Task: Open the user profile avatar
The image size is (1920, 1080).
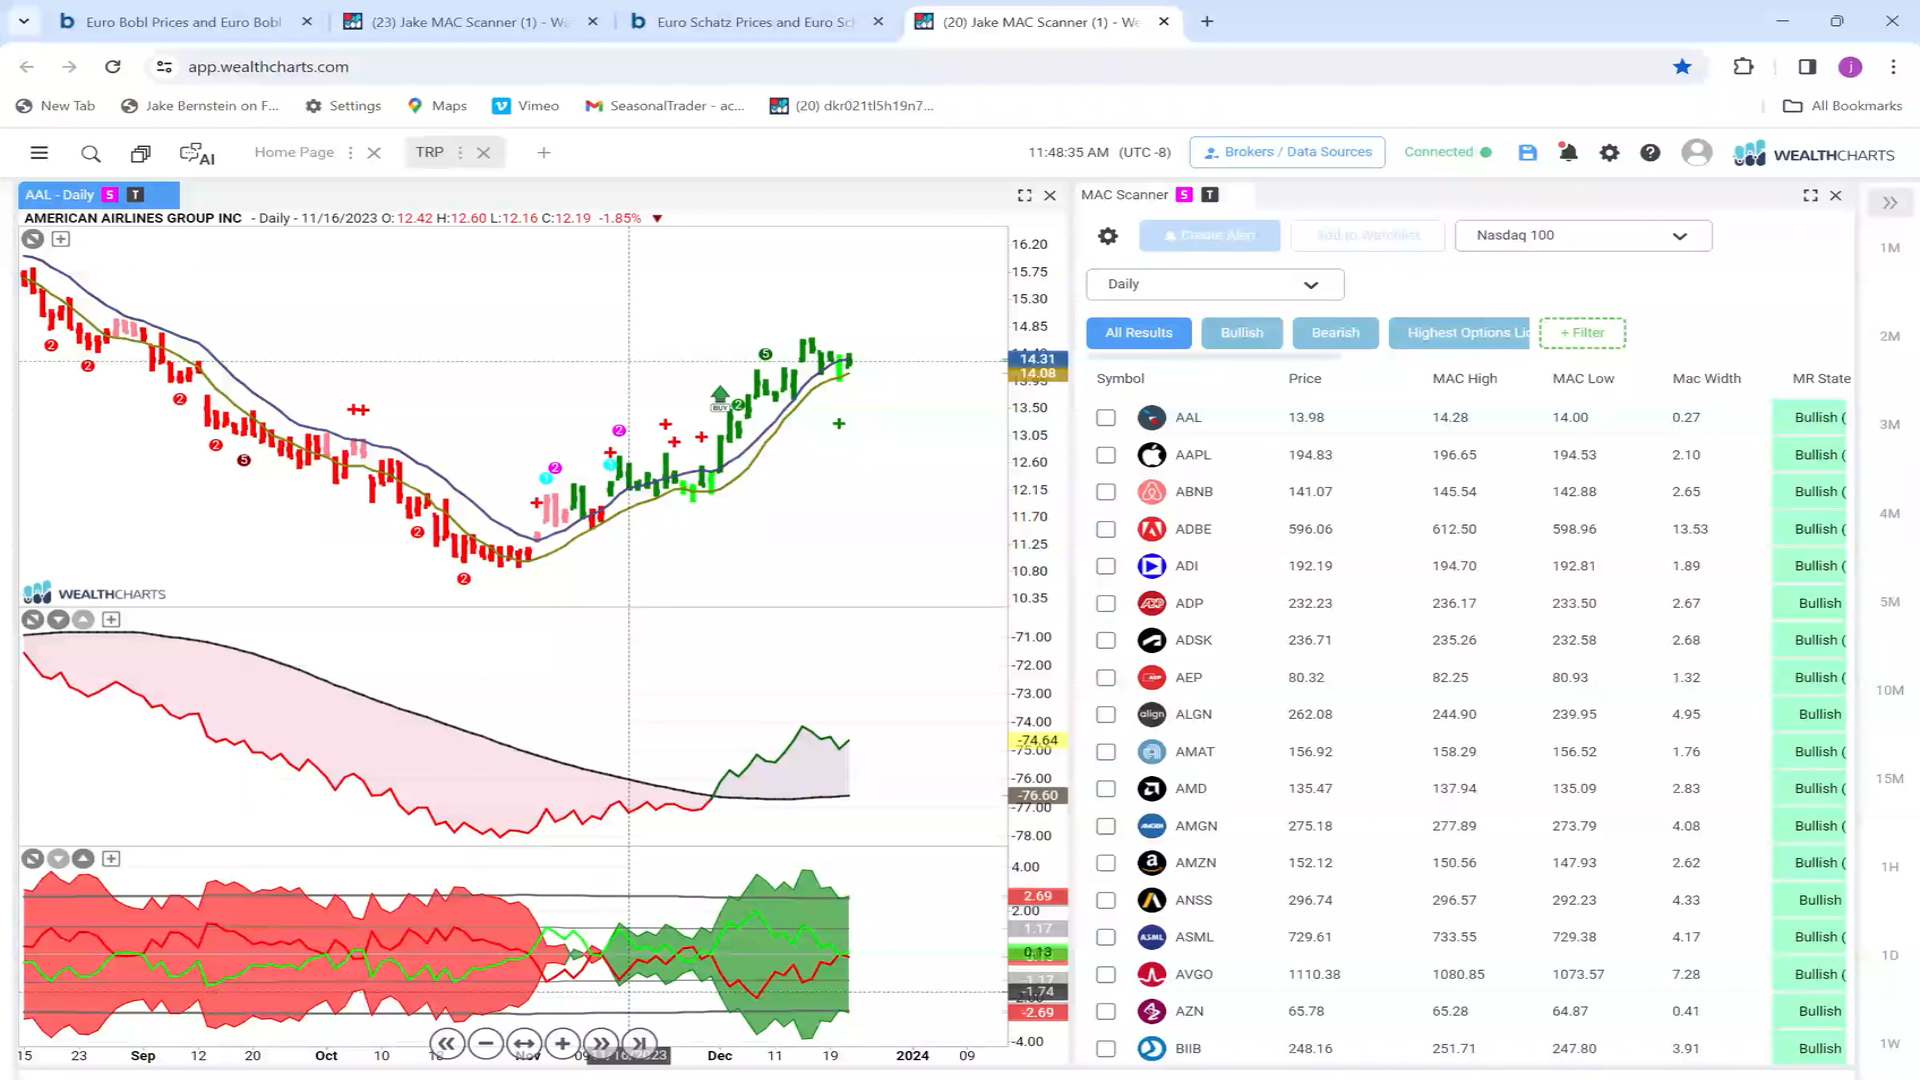Action: (1696, 152)
